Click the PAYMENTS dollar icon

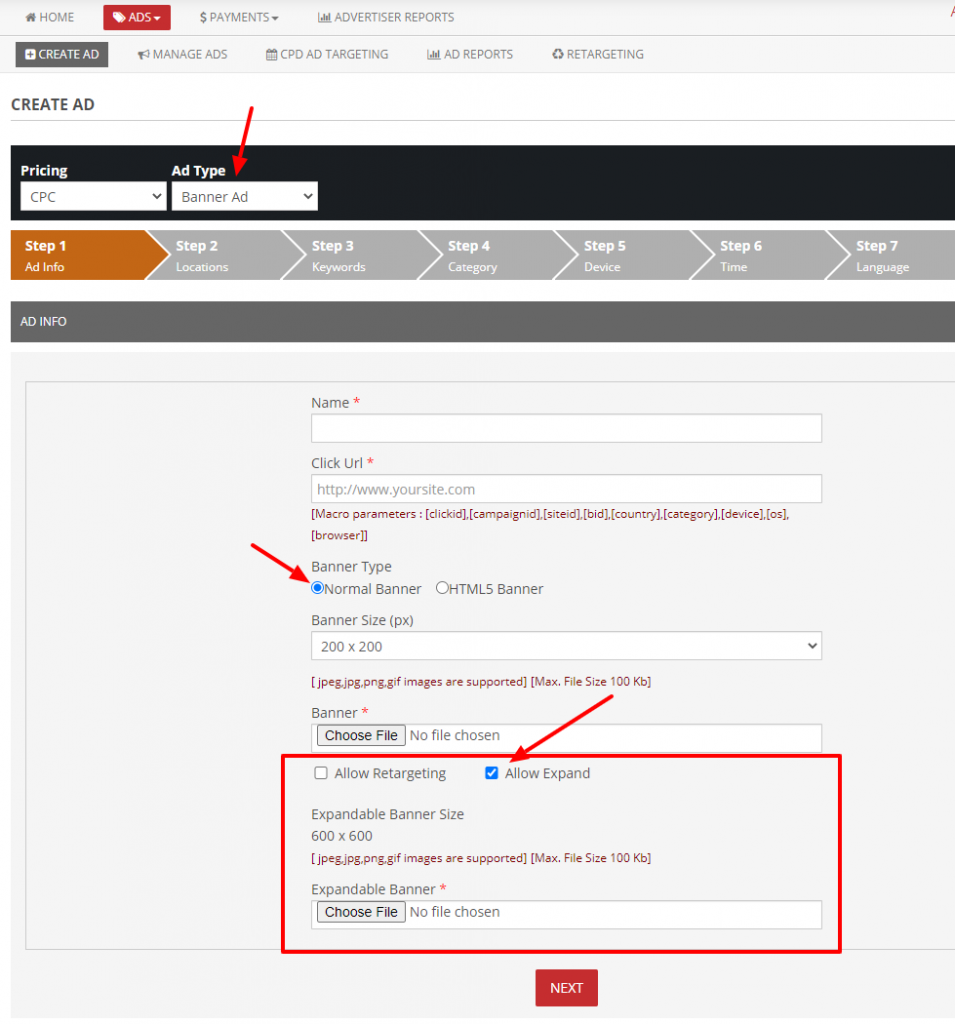[204, 16]
